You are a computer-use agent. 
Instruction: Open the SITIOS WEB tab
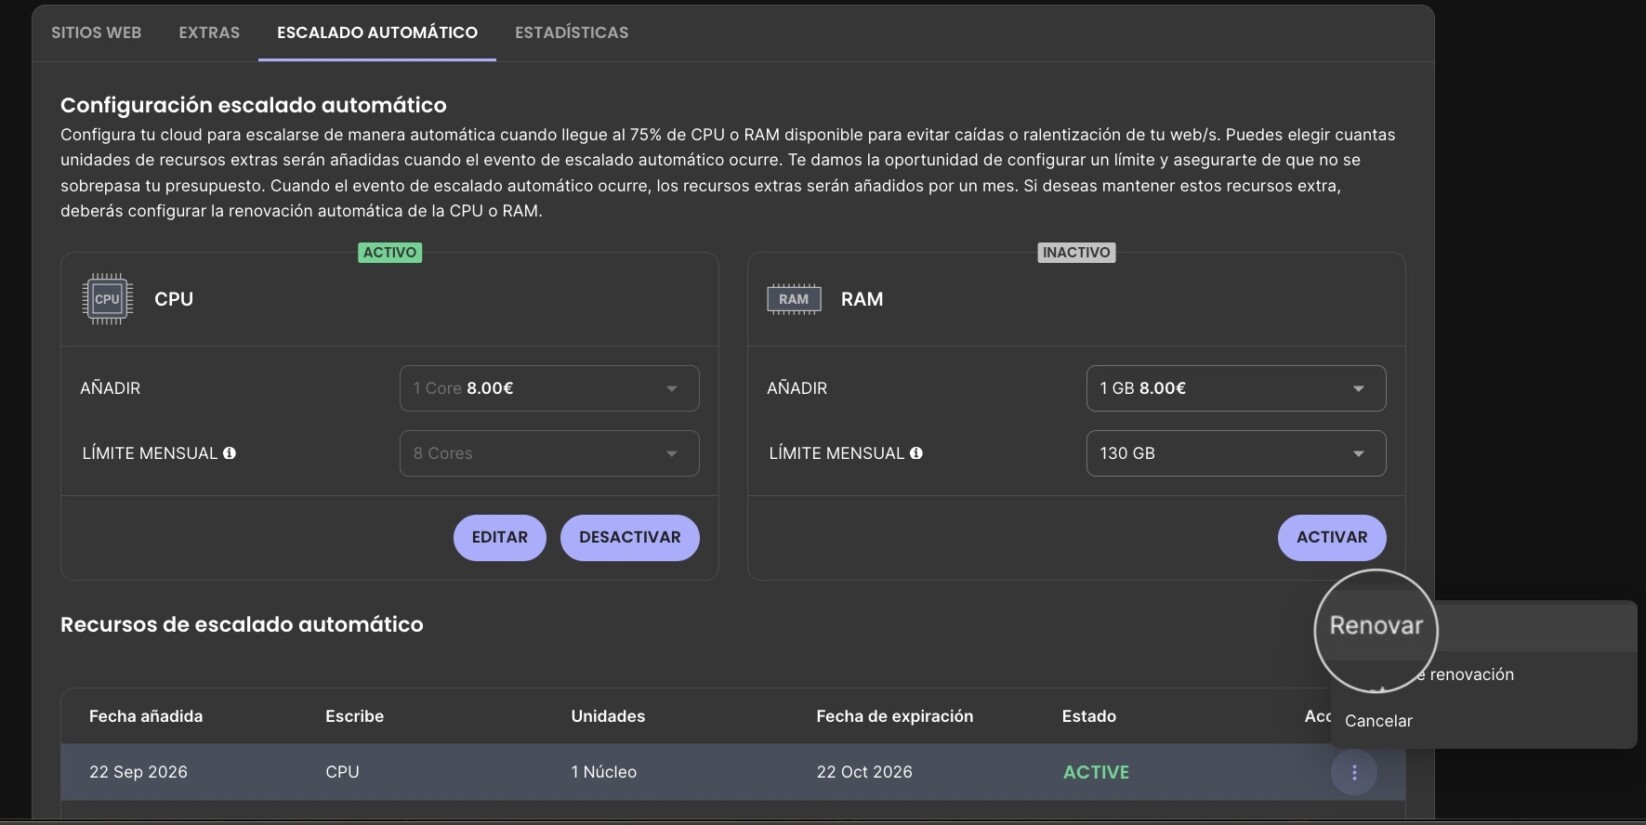click(96, 32)
